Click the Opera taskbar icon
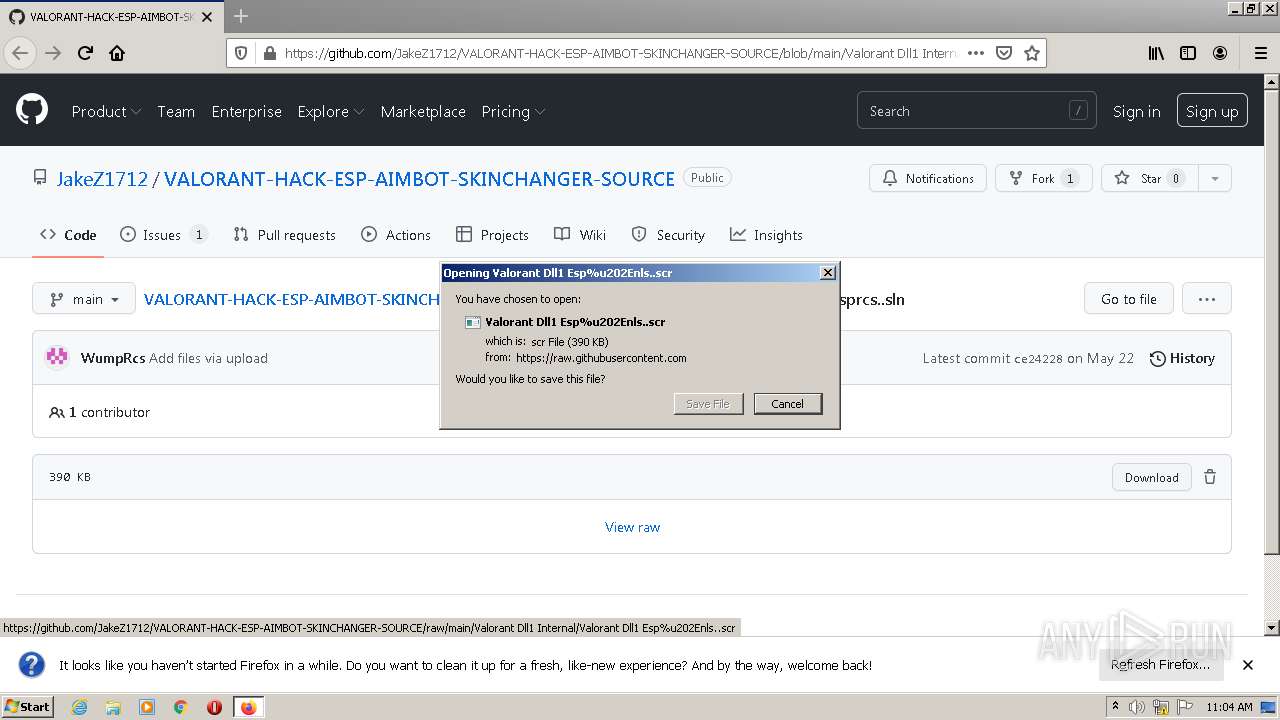Screen dimensions: 1280x720 pos(214,707)
